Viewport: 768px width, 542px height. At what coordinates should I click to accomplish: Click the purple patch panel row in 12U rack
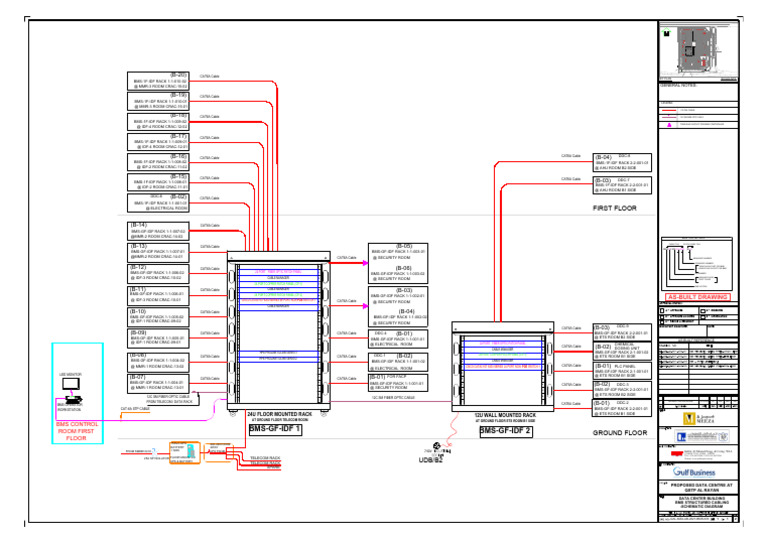click(503, 343)
